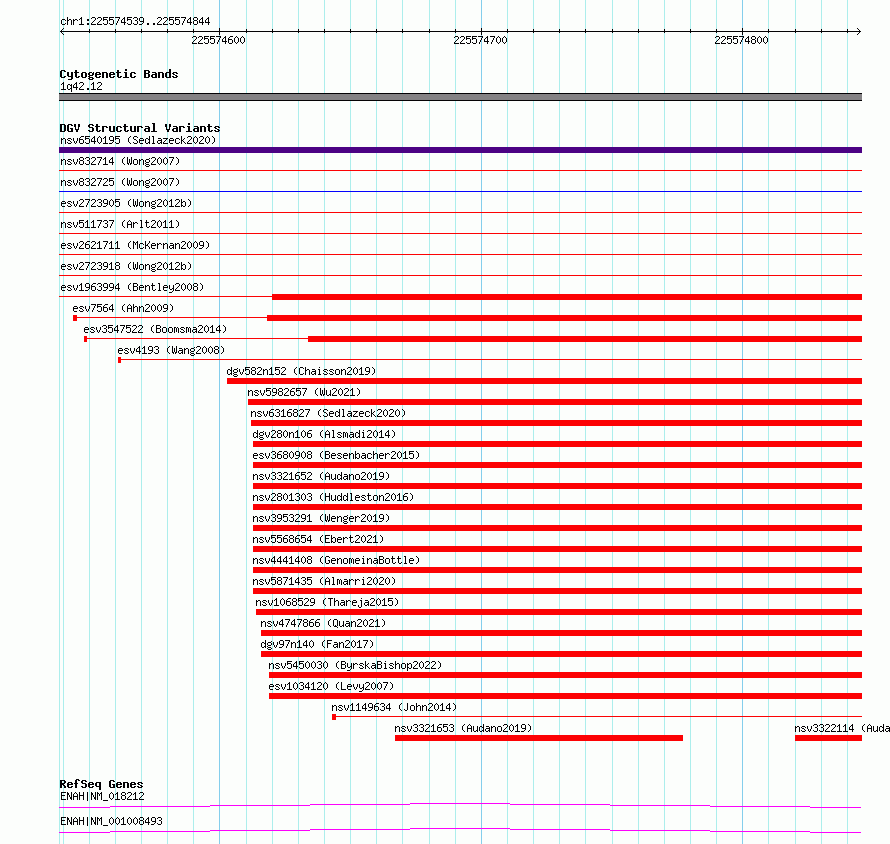
Task: Open esv1963994 (Bentley2008) variant
Action: click(x=132, y=287)
